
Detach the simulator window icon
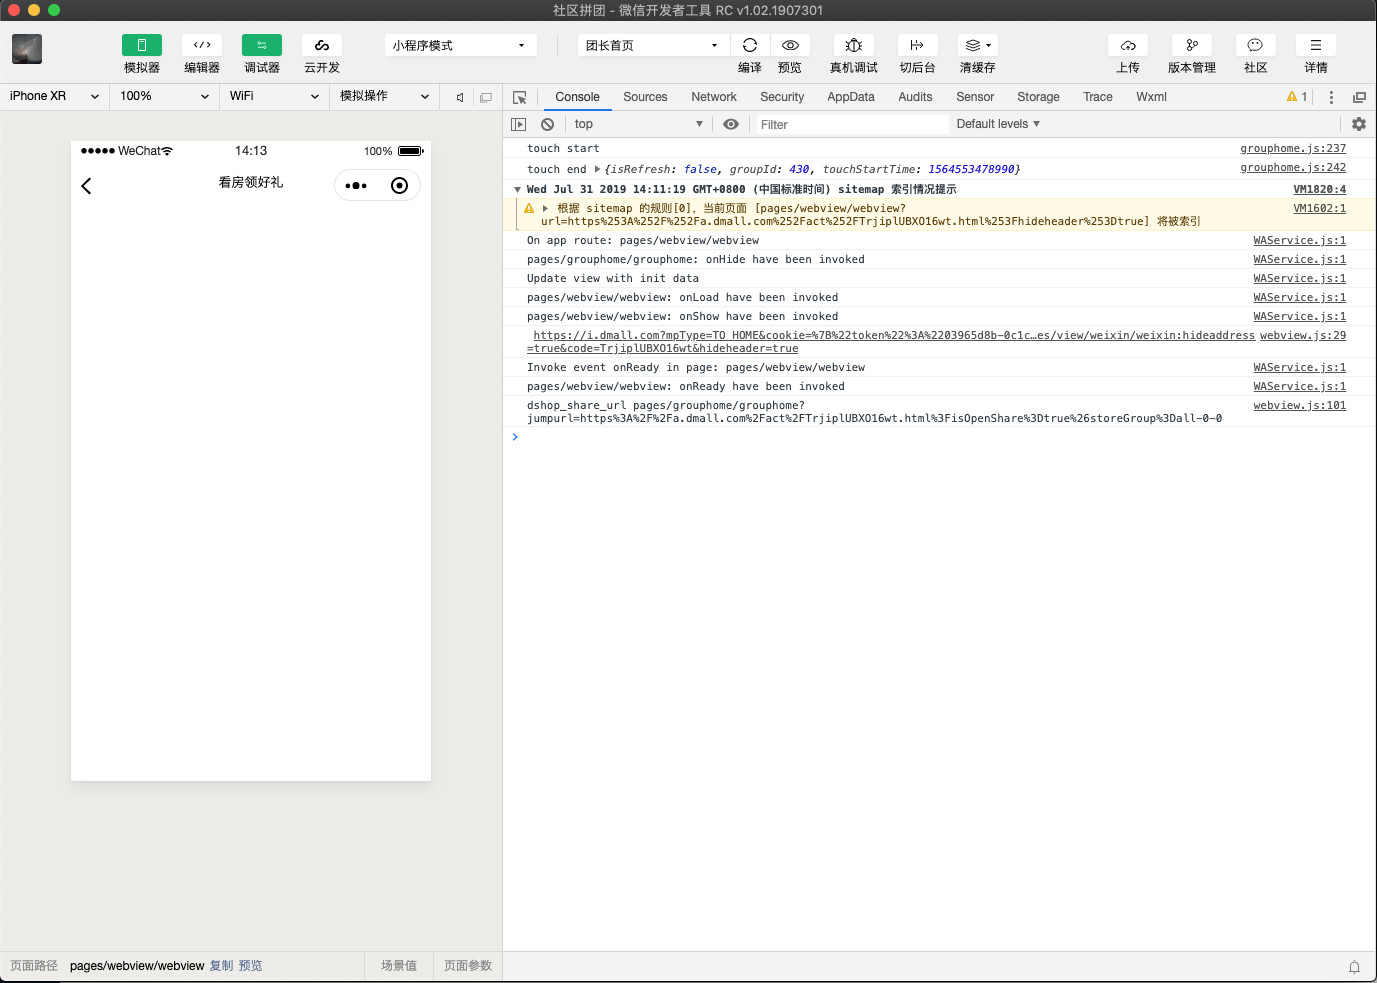point(486,97)
